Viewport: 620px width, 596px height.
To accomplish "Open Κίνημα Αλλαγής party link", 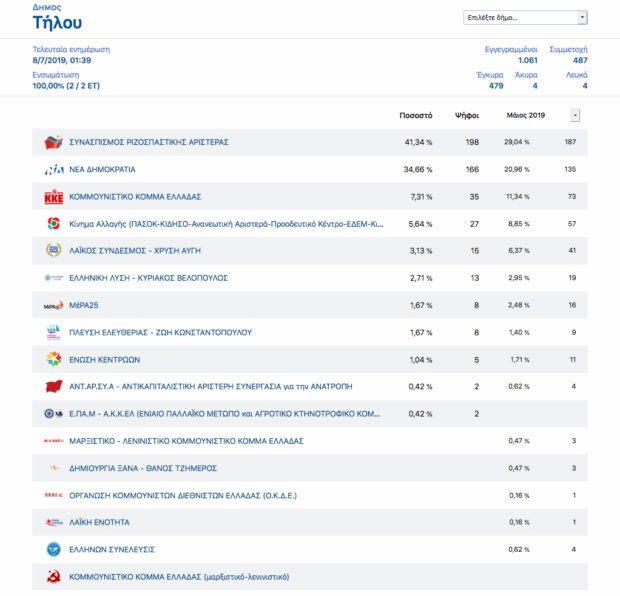I will (226, 224).
